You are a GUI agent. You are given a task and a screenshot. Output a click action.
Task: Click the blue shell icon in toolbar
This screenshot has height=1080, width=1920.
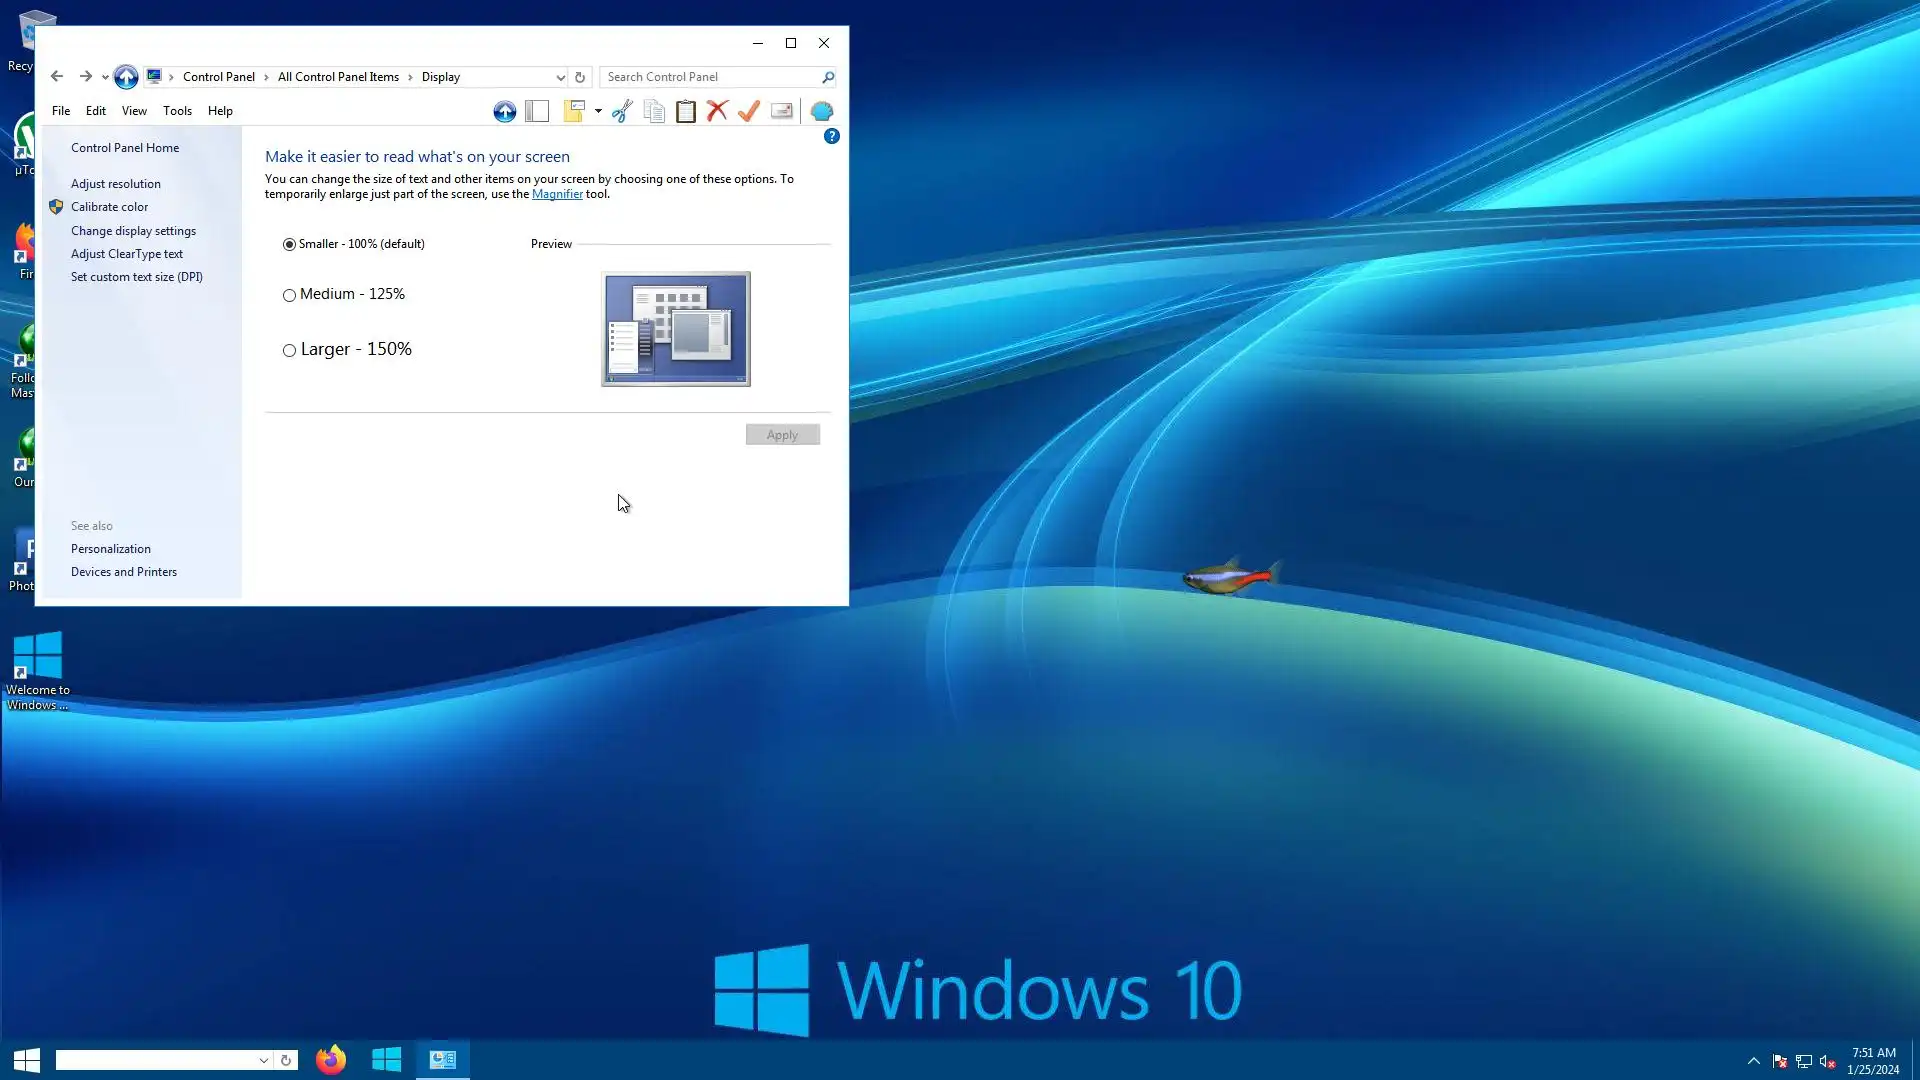coord(822,111)
